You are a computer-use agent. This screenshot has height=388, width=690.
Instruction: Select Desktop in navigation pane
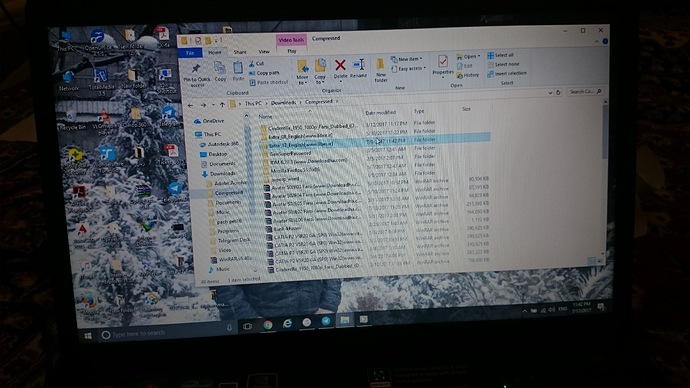point(214,154)
